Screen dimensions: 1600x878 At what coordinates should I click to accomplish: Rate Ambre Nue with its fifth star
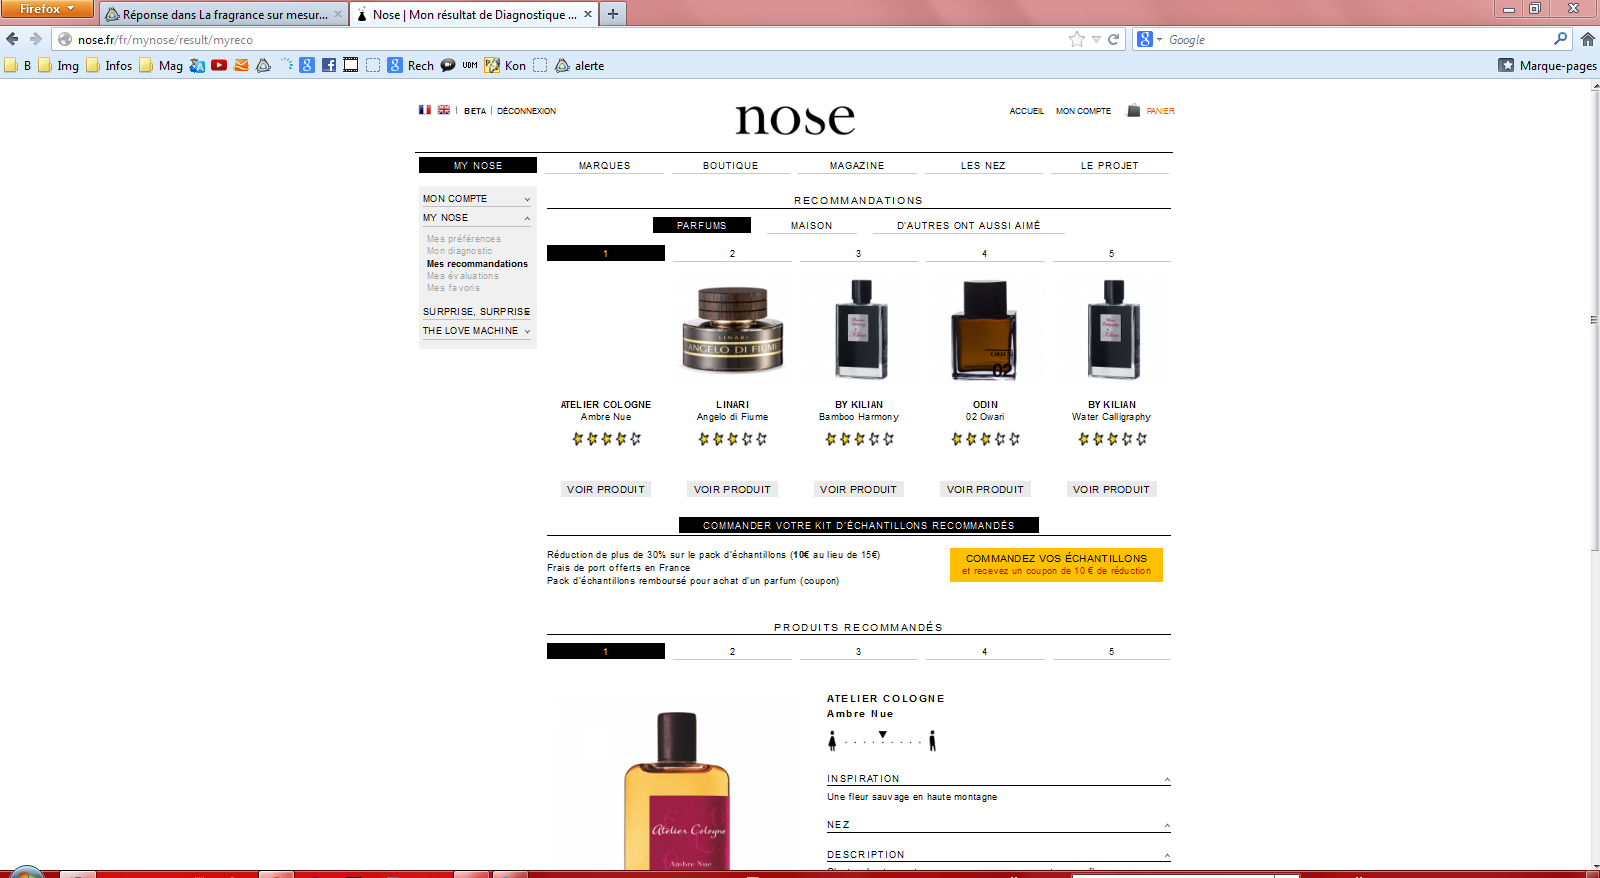click(635, 439)
